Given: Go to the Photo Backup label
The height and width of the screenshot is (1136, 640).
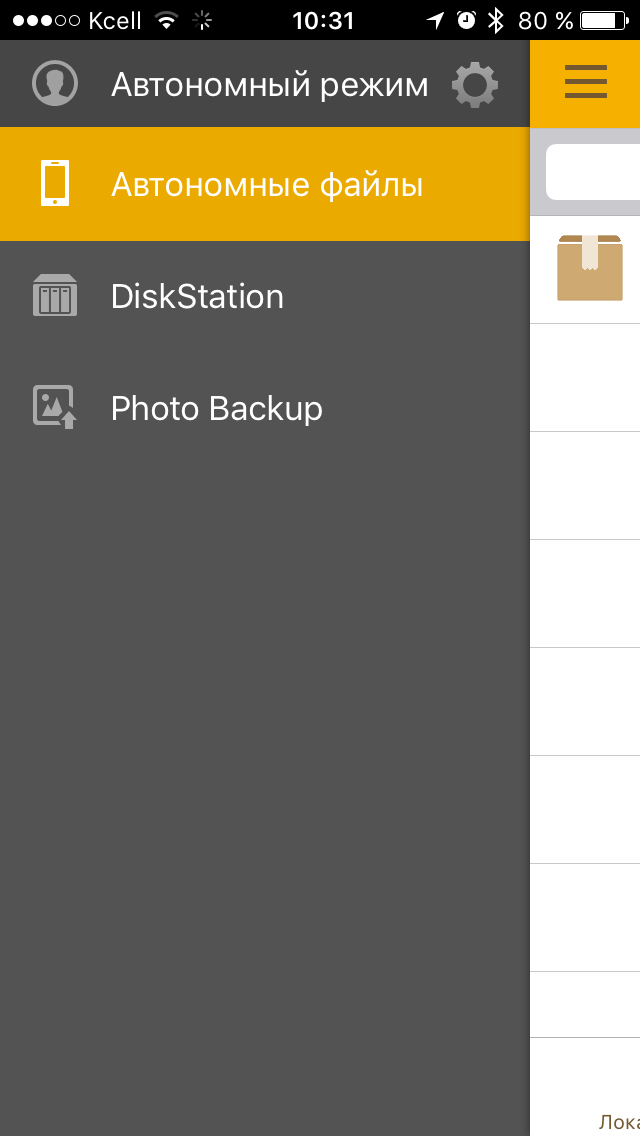Looking at the screenshot, I should 217,409.
